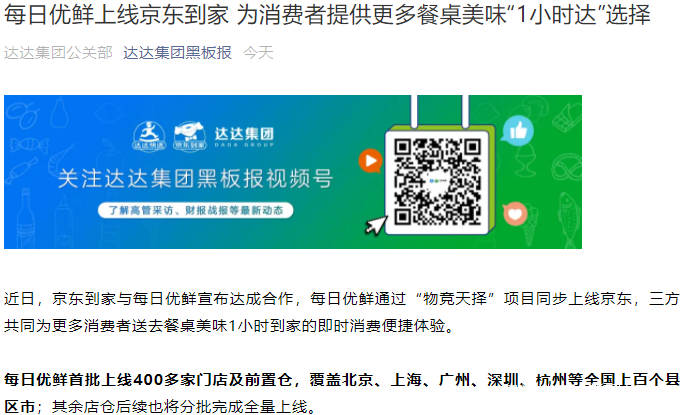The height and width of the screenshot is (415, 686).
Task: Click the 京东到家 logo icon
Action: [189, 136]
